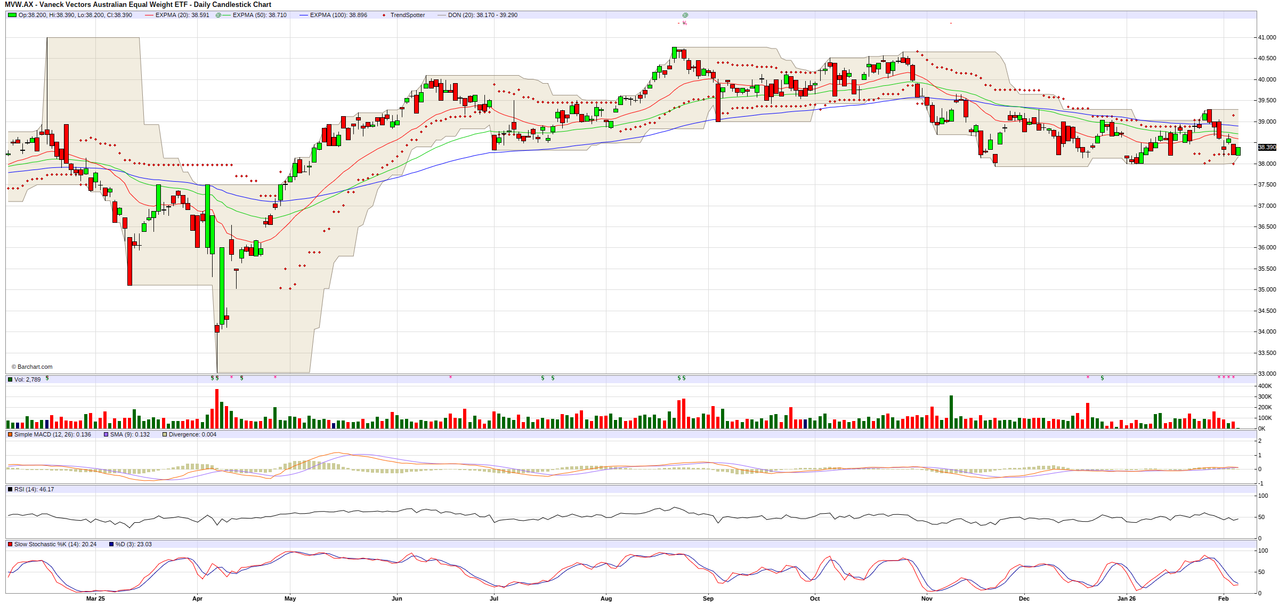Click the dark green Vol legend square
Screen dimensions: 1279x615
[x=9, y=380]
